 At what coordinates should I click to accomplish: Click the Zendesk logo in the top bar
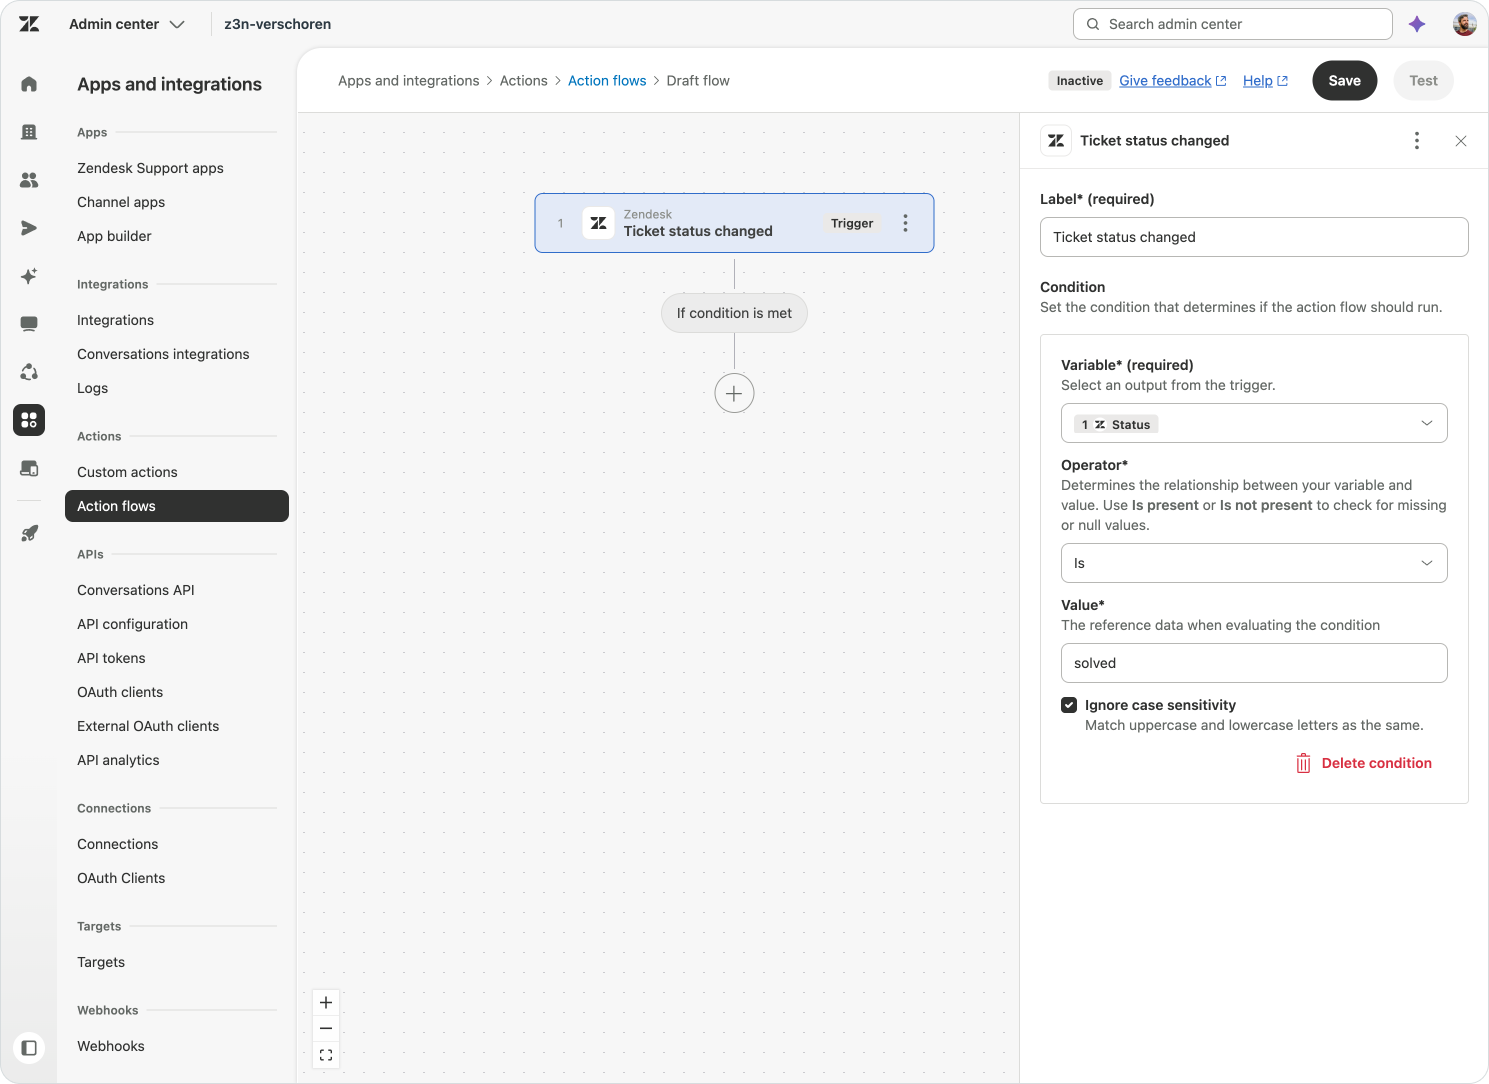click(29, 24)
